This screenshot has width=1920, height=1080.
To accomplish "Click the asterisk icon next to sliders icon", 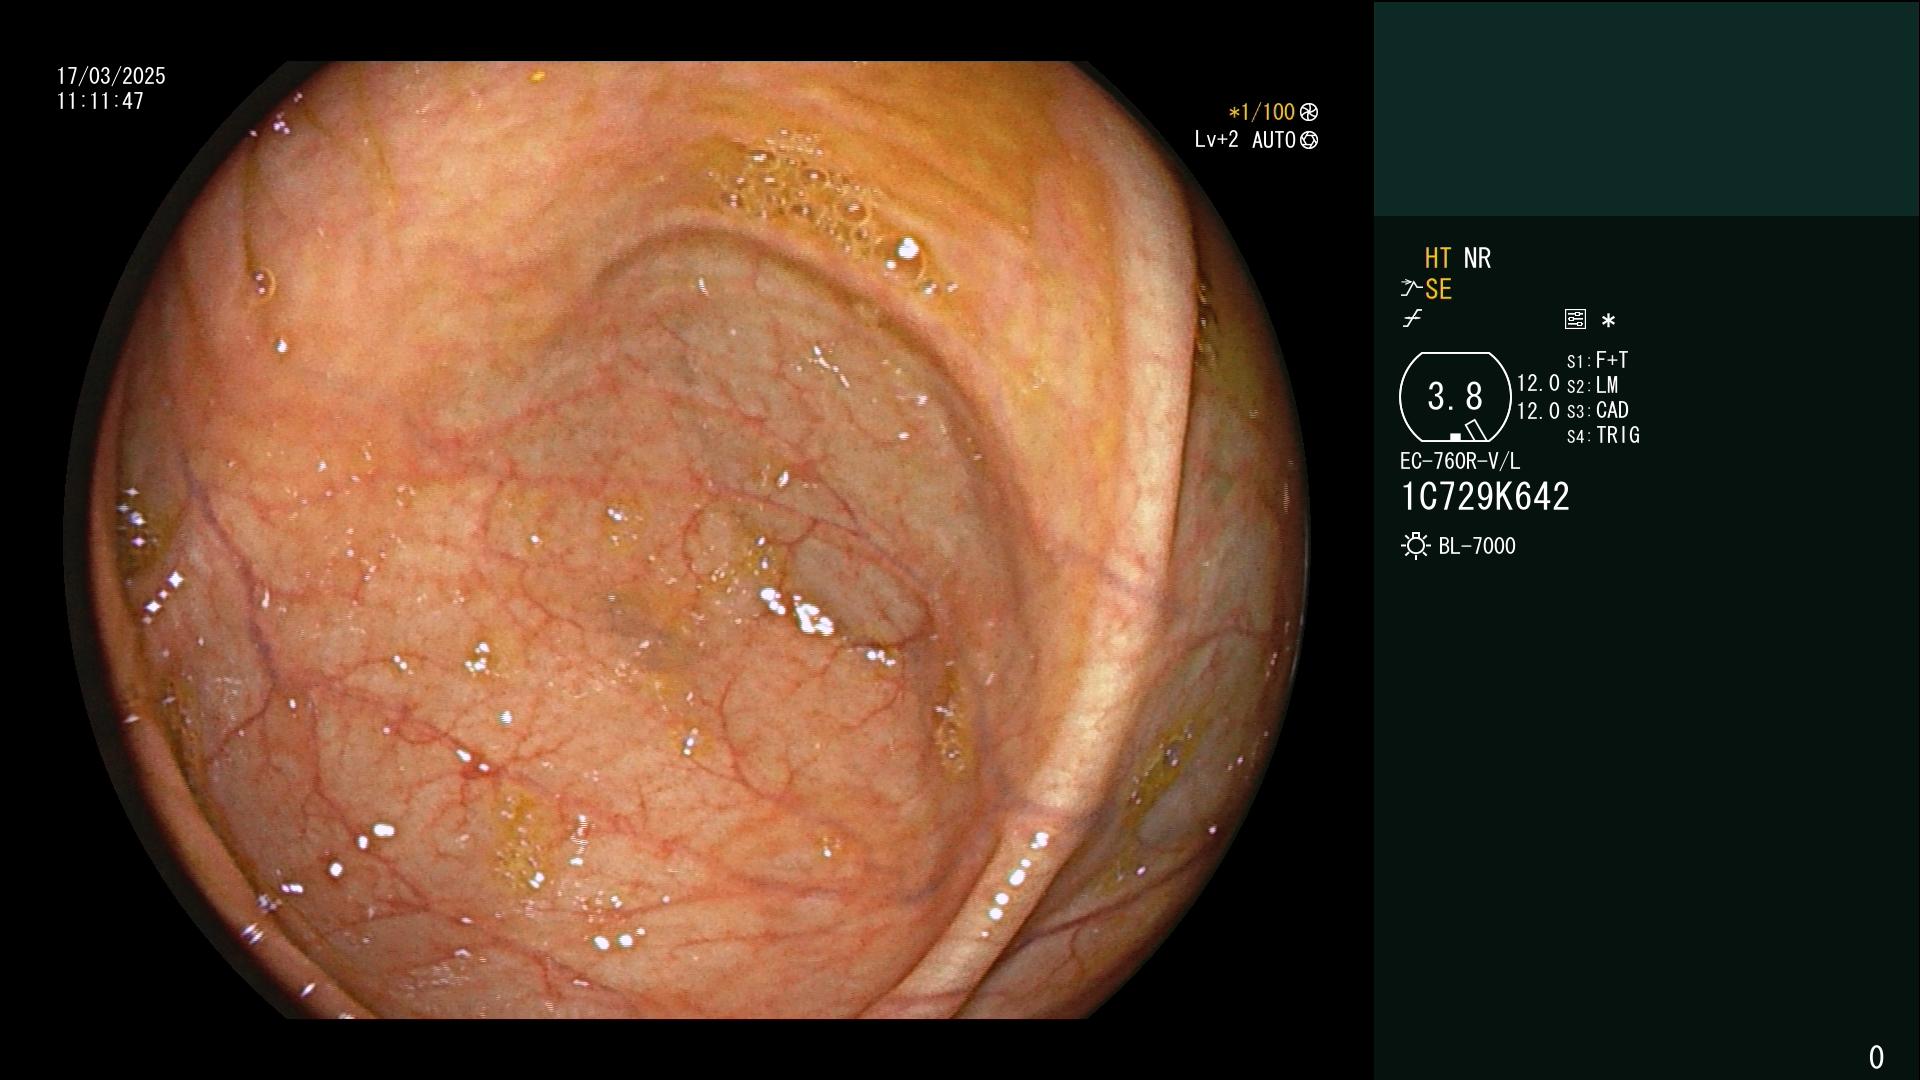I will point(1608,320).
